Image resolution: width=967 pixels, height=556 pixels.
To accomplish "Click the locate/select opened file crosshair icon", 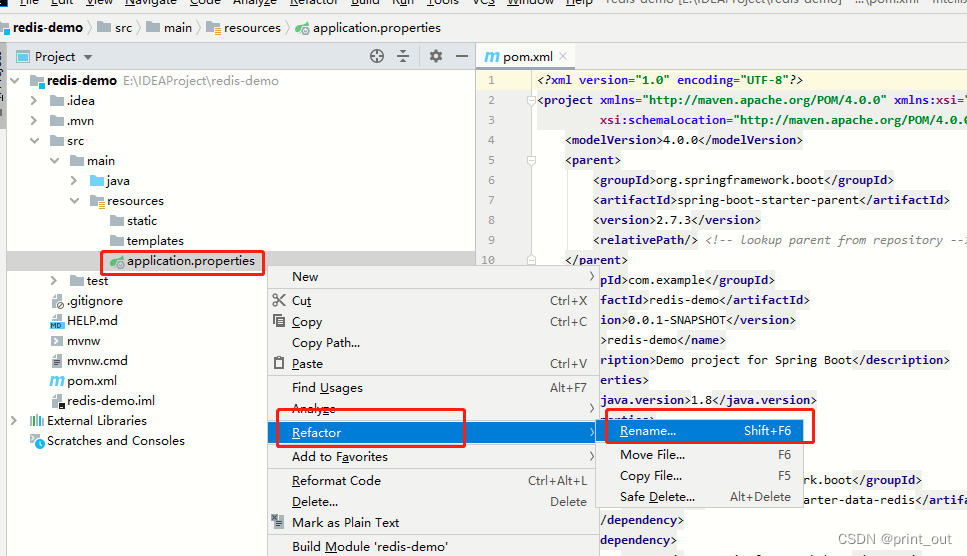I will [x=377, y=57].
